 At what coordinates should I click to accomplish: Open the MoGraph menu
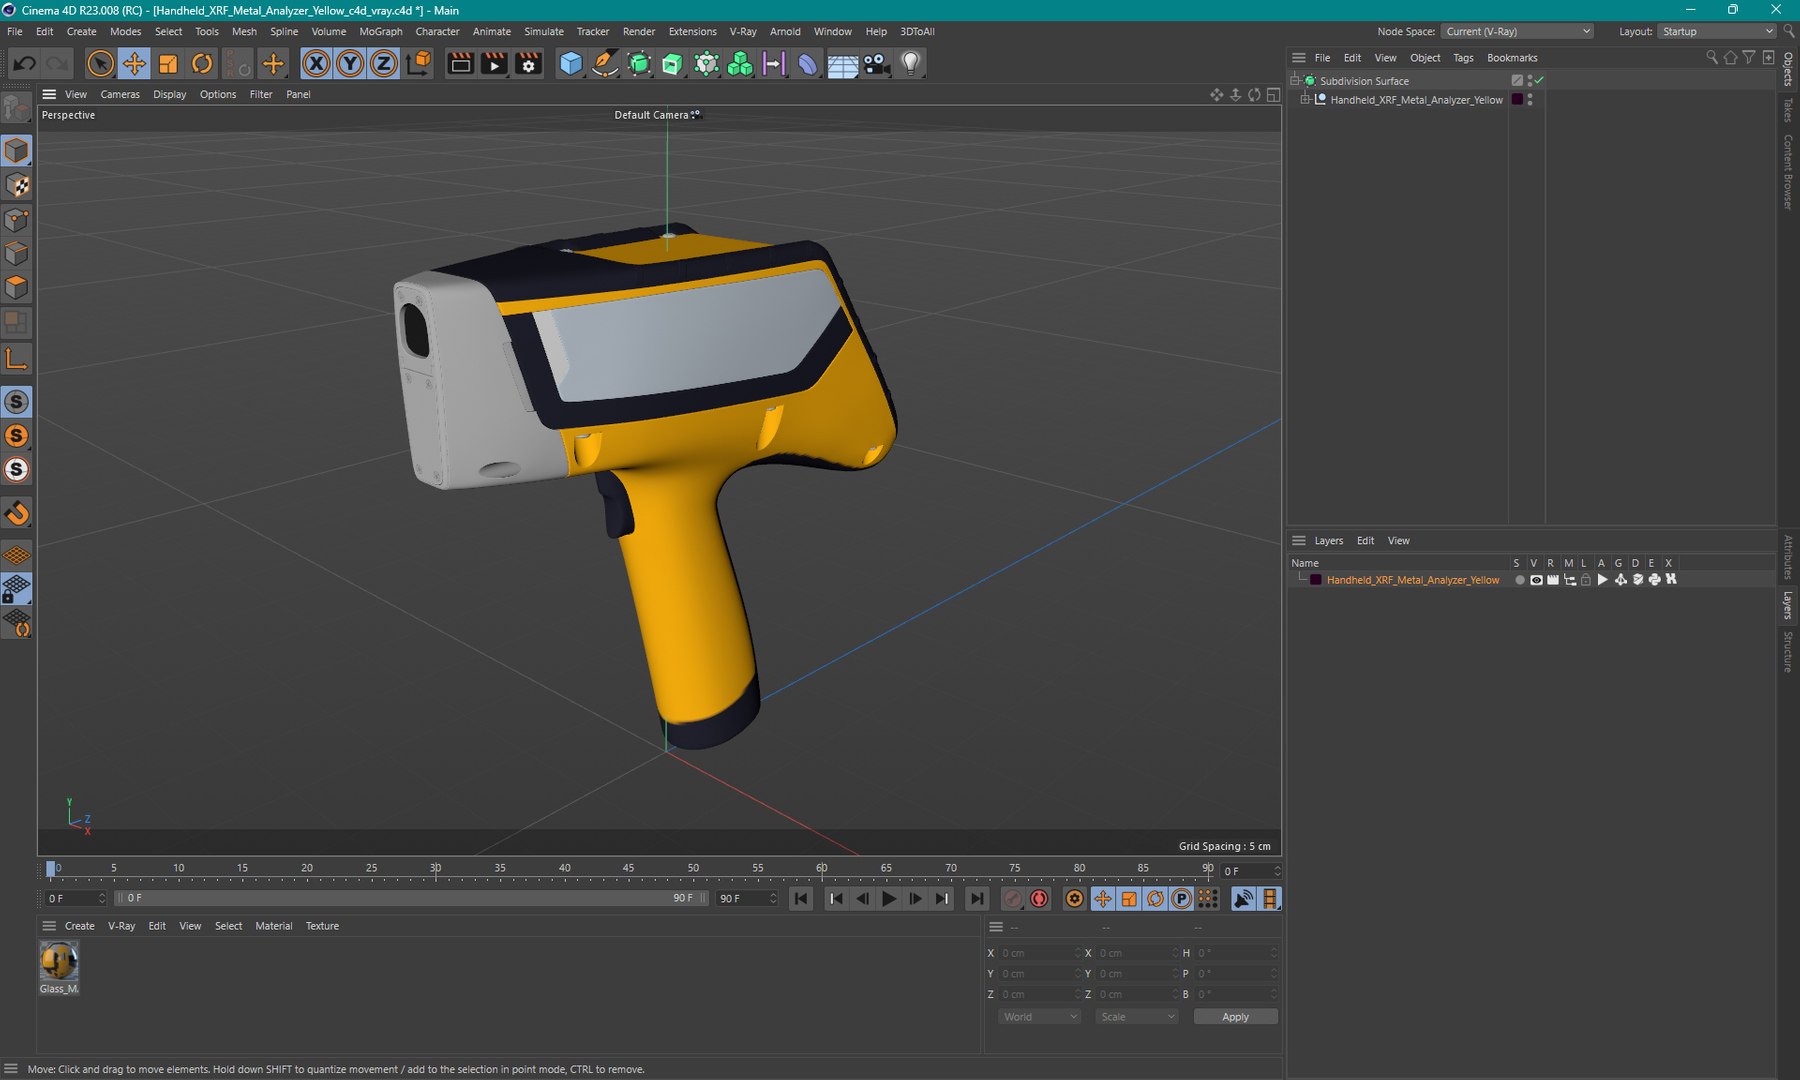coord(380,31)
